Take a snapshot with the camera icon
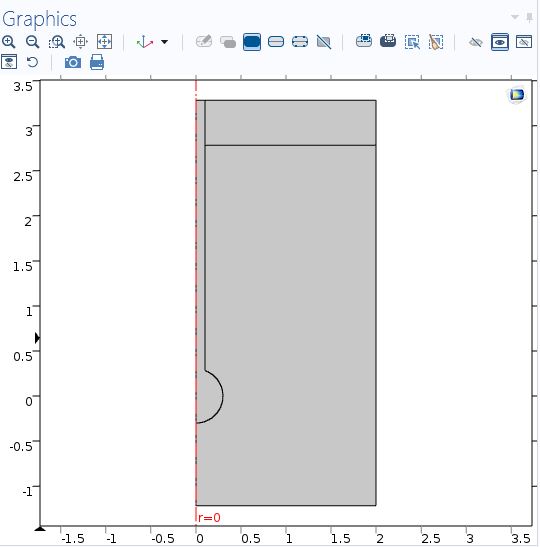Viewport: 540px width, 547px height. [73, 62]
